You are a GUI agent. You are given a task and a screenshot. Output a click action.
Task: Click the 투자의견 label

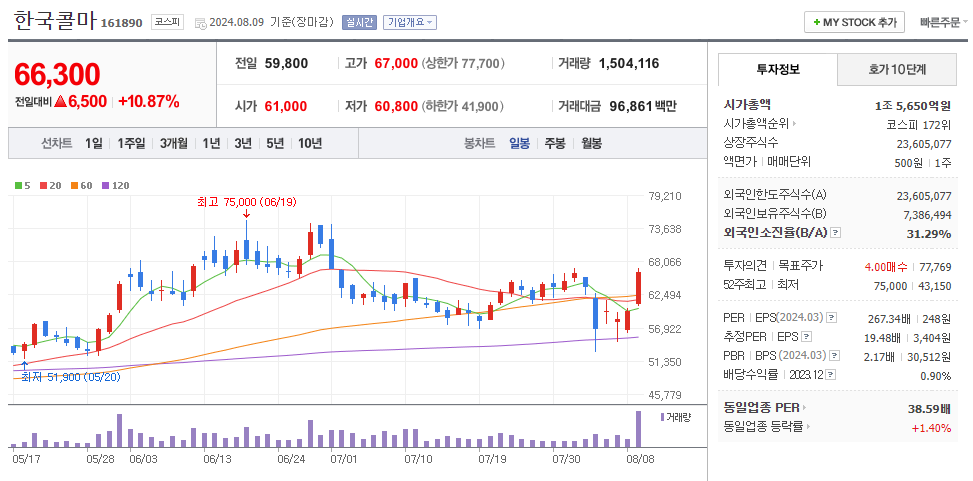tap(746, 266)
